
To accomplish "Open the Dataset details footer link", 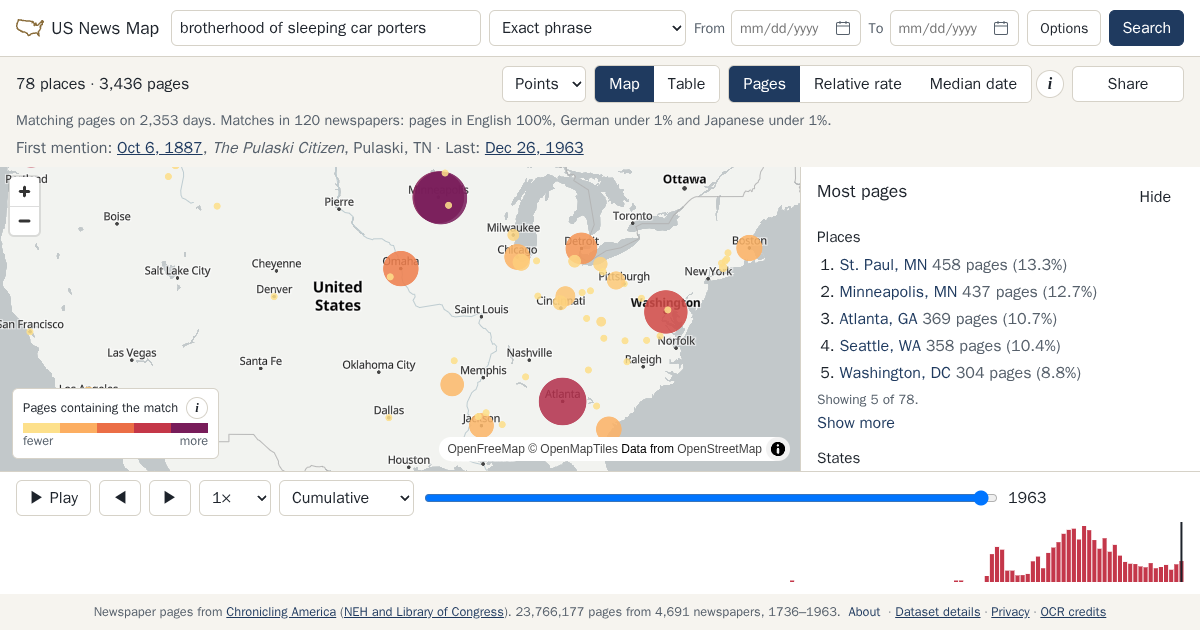I will click(937, 612).
